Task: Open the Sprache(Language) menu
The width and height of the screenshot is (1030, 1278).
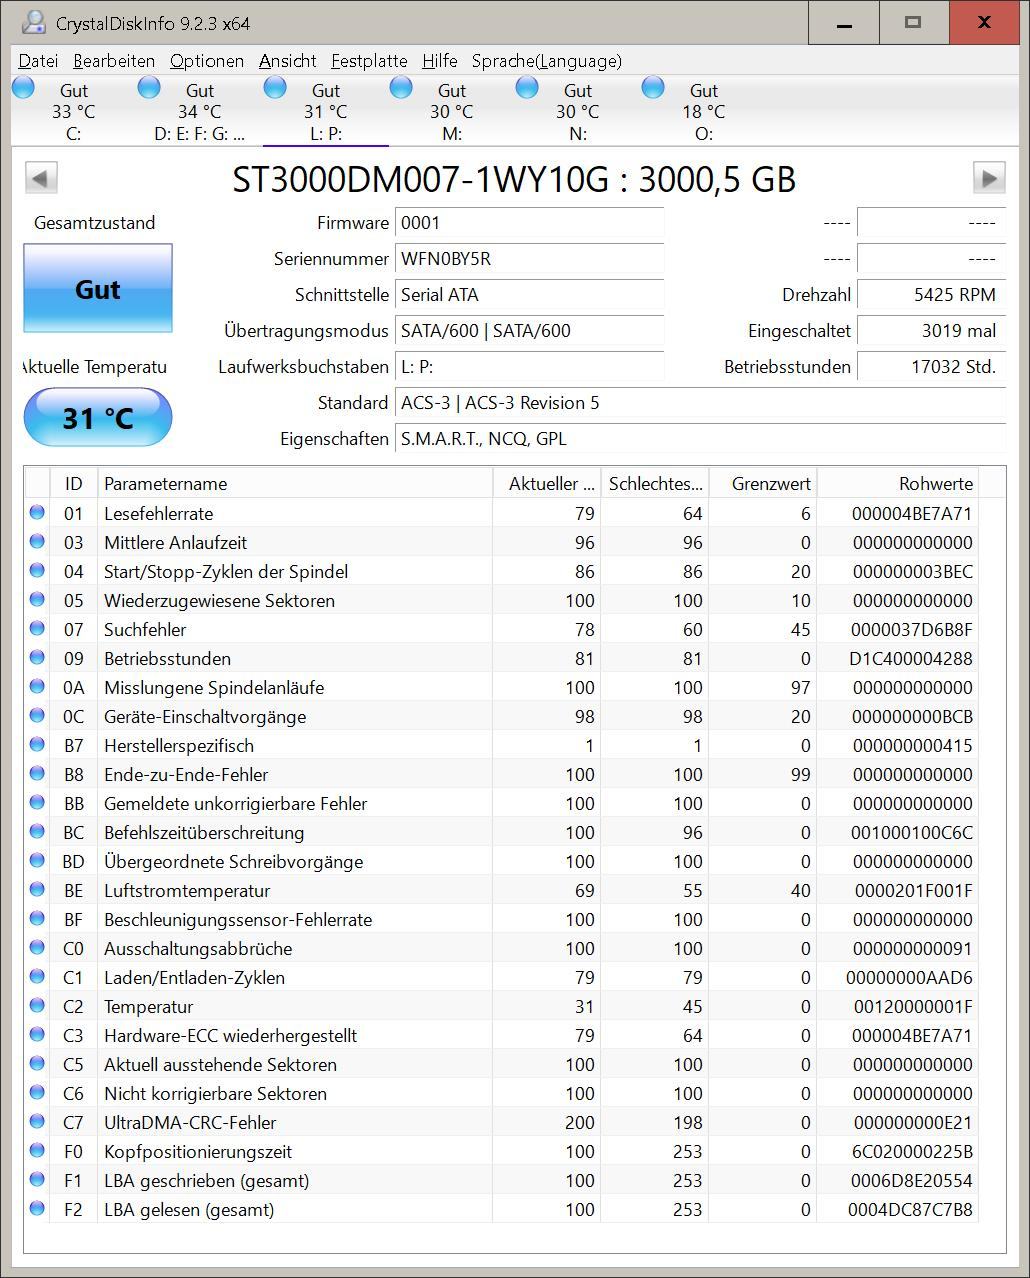Action: (547, 61)
